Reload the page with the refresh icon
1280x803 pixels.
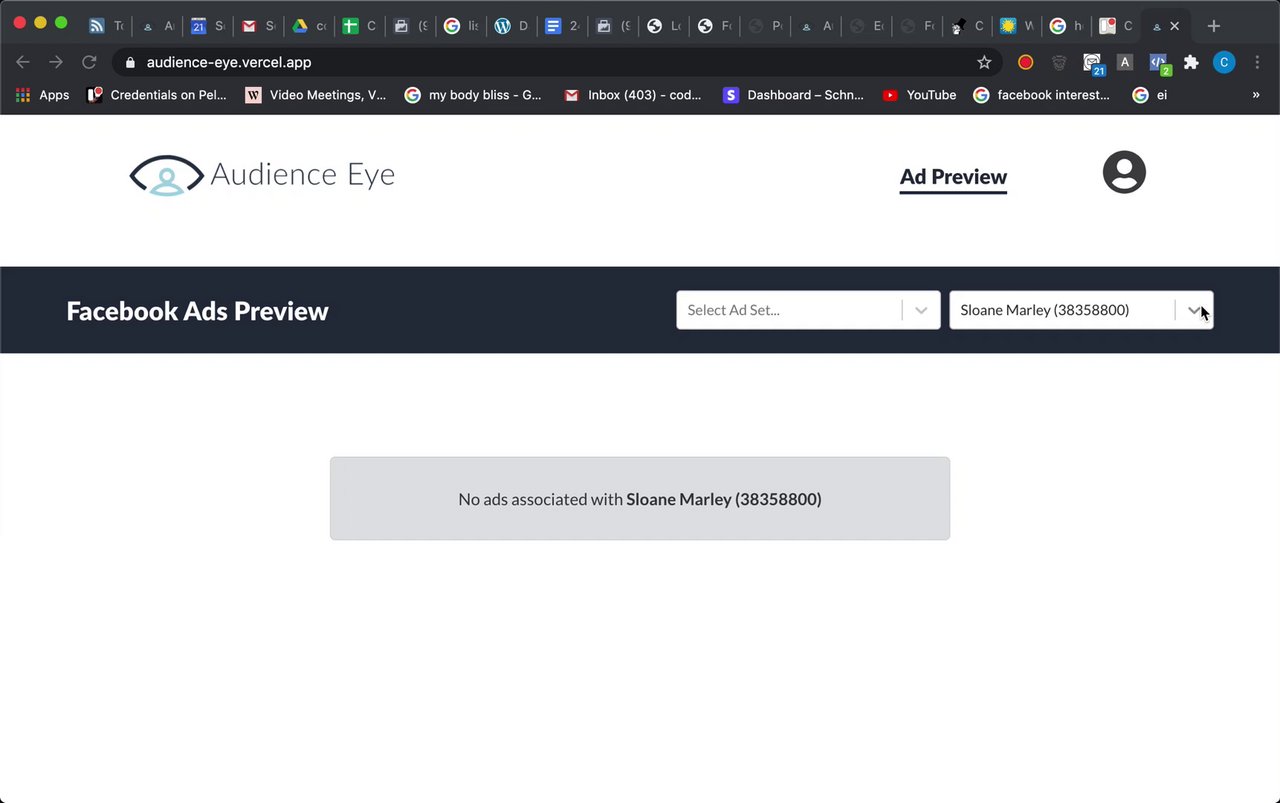coord(89,62)
